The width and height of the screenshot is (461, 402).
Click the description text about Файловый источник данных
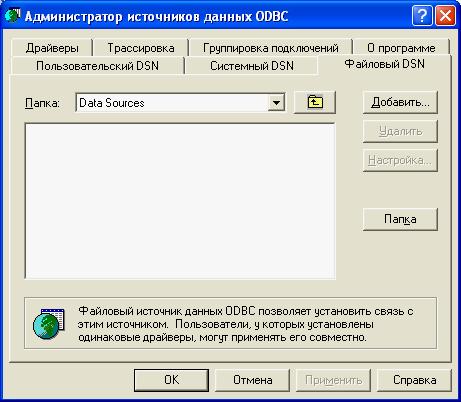[246, 324]
